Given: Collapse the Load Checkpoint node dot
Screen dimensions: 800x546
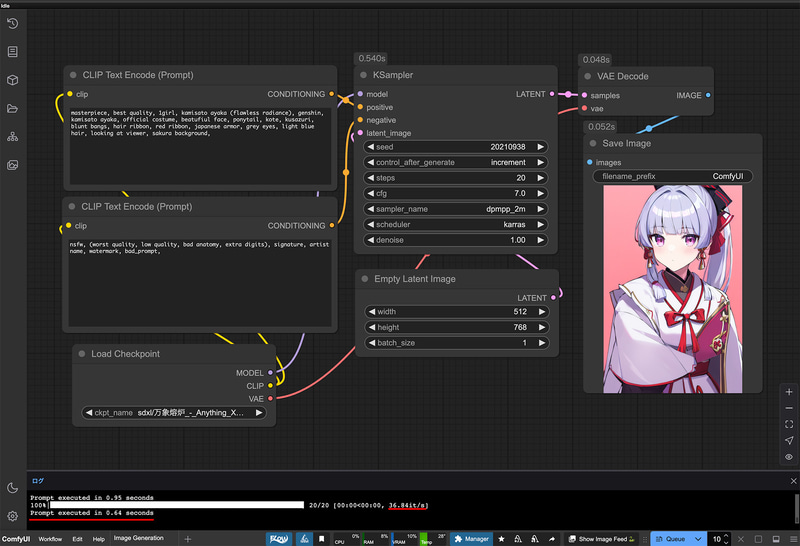Looking at the screenshot, I should pos(82,354).
